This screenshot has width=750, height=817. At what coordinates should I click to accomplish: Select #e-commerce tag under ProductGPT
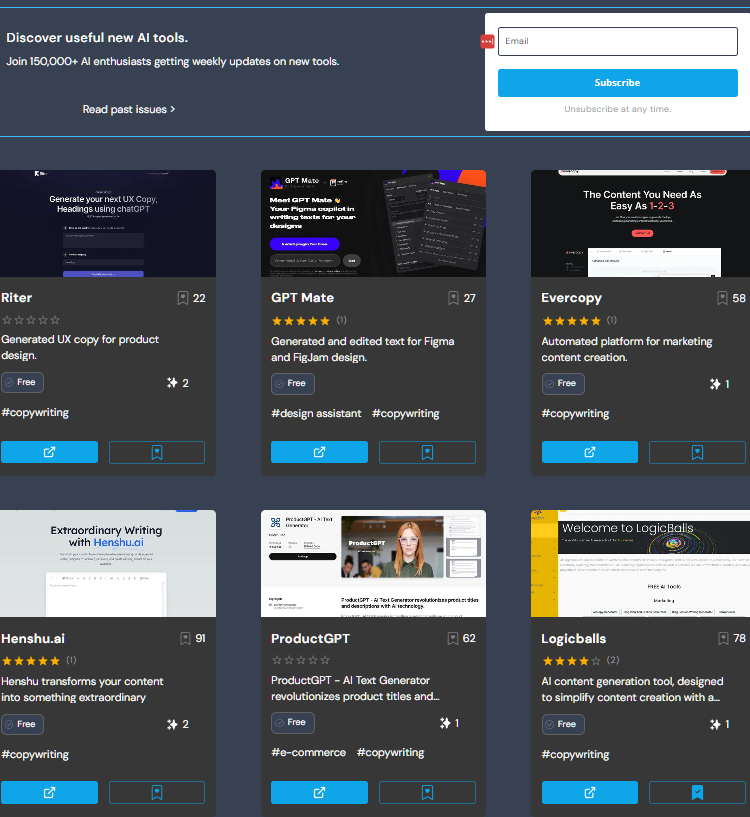pyautogui.click(x=309, y=753)
